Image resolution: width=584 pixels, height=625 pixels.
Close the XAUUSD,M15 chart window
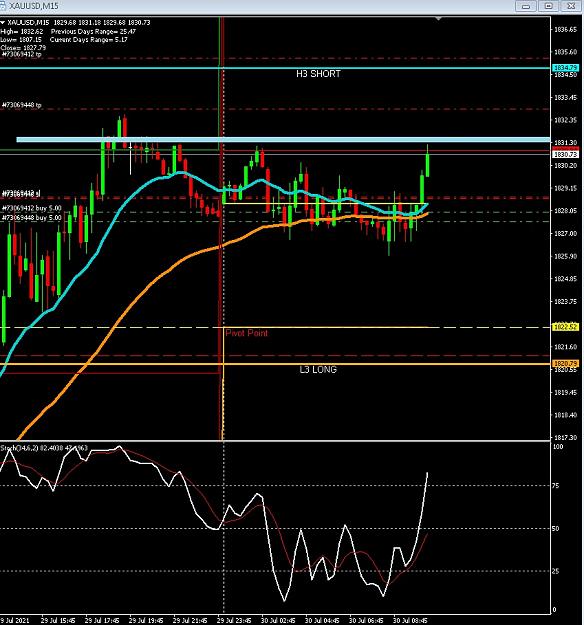[571, 6]
